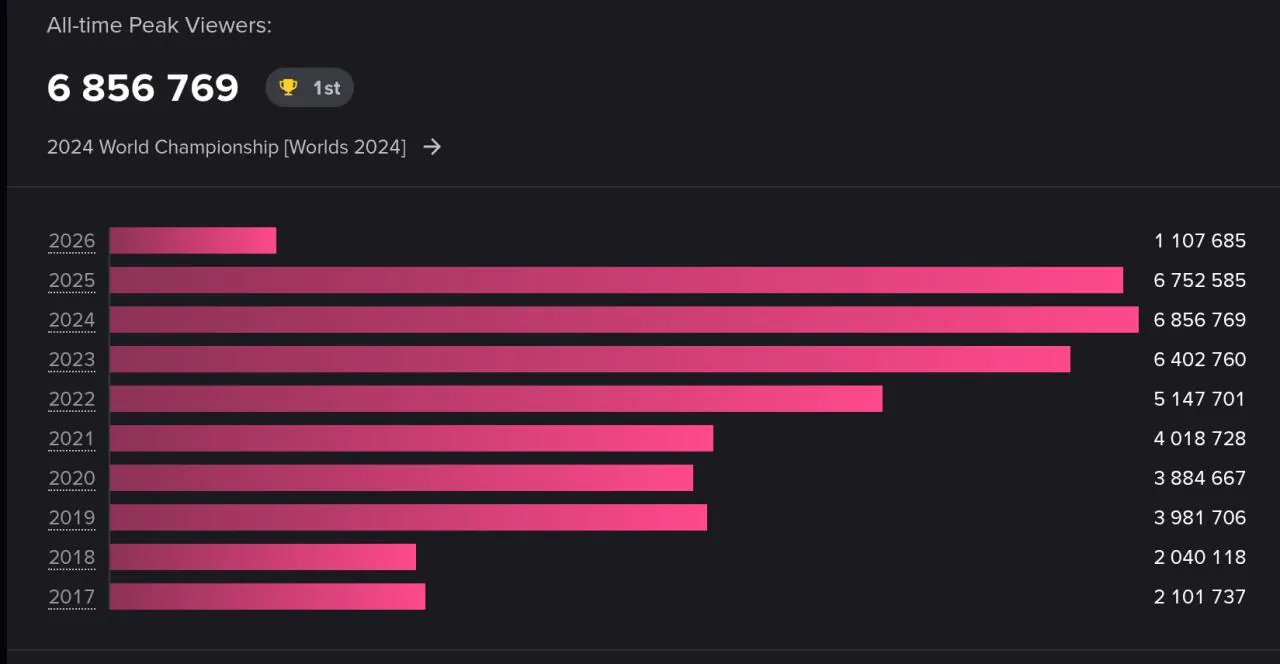This screenshot has height=664, width=1280.
Task: Select the 2022 year label
Action: (72, 399)
